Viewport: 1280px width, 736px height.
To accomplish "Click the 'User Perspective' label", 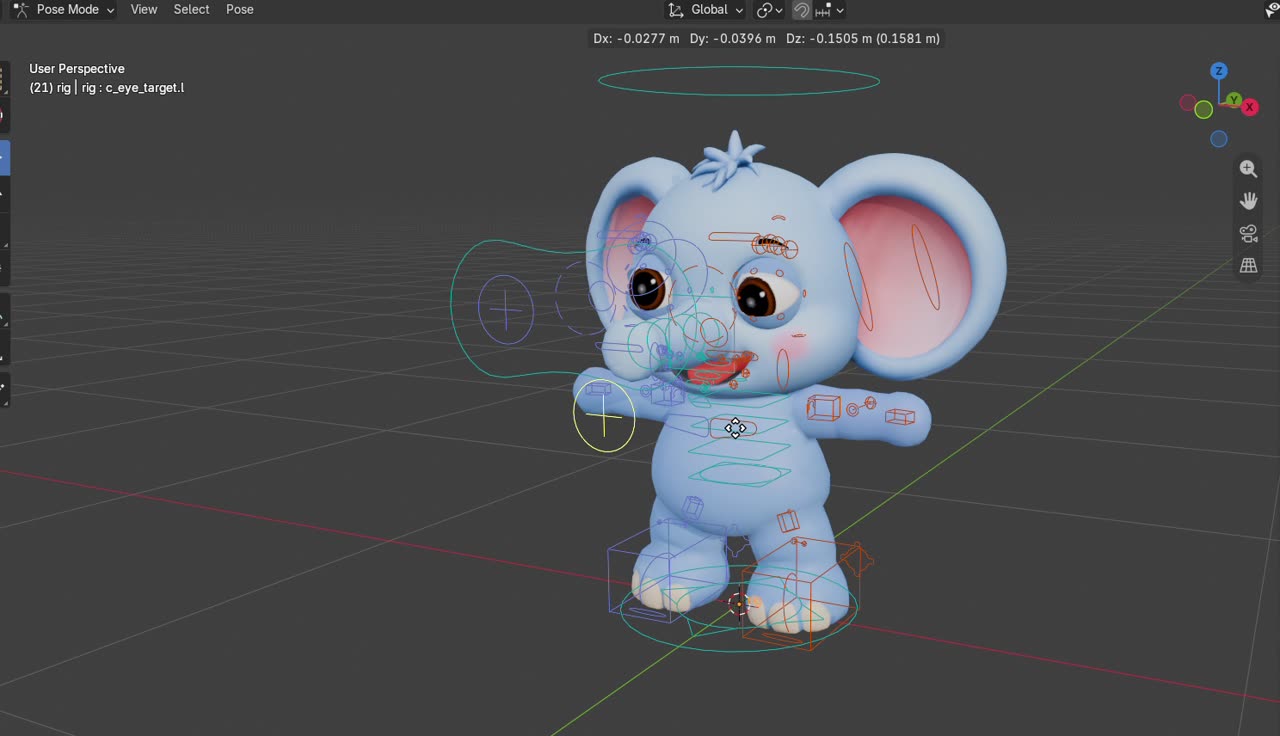I will [x=77, y=69].
